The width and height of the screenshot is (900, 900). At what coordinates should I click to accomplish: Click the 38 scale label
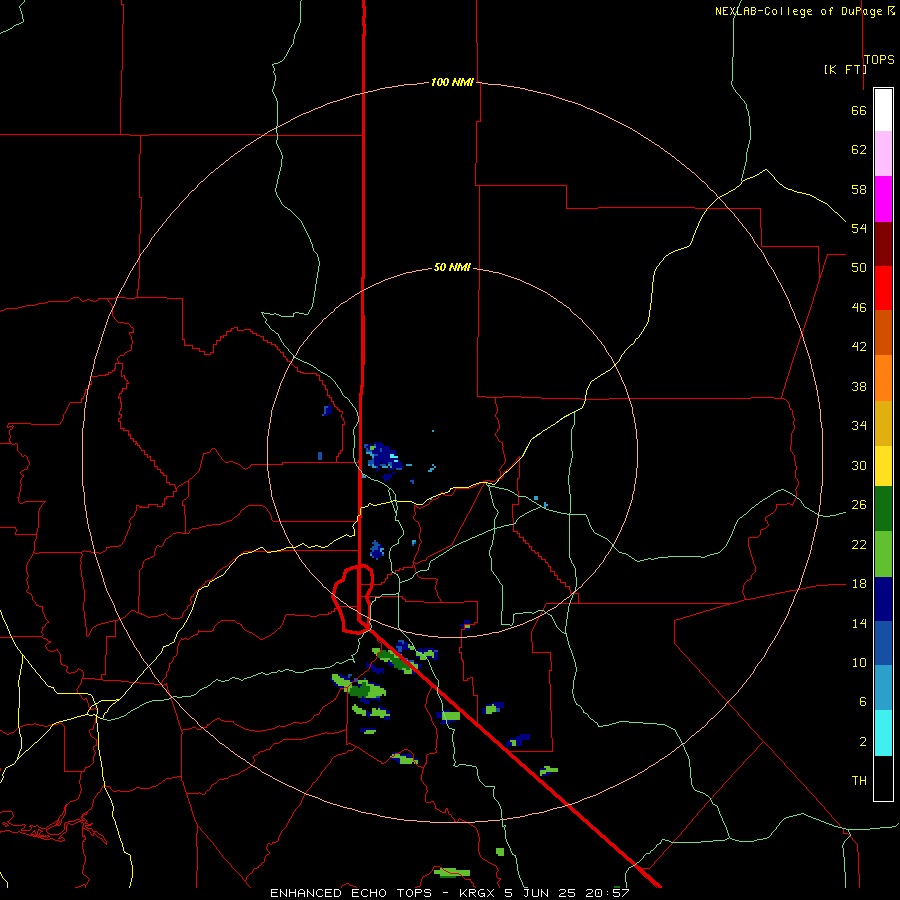tap(859, 386)
